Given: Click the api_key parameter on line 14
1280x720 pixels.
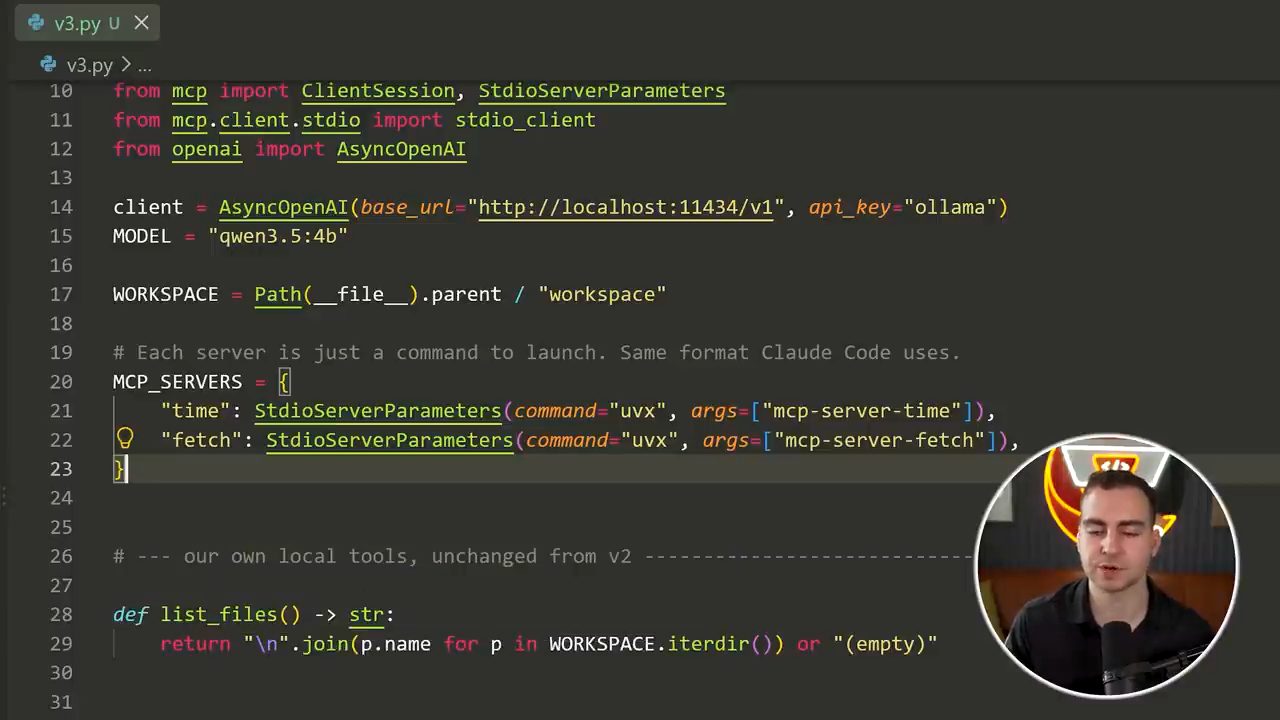Looking at the screenshot, I should tap(850, 207).
